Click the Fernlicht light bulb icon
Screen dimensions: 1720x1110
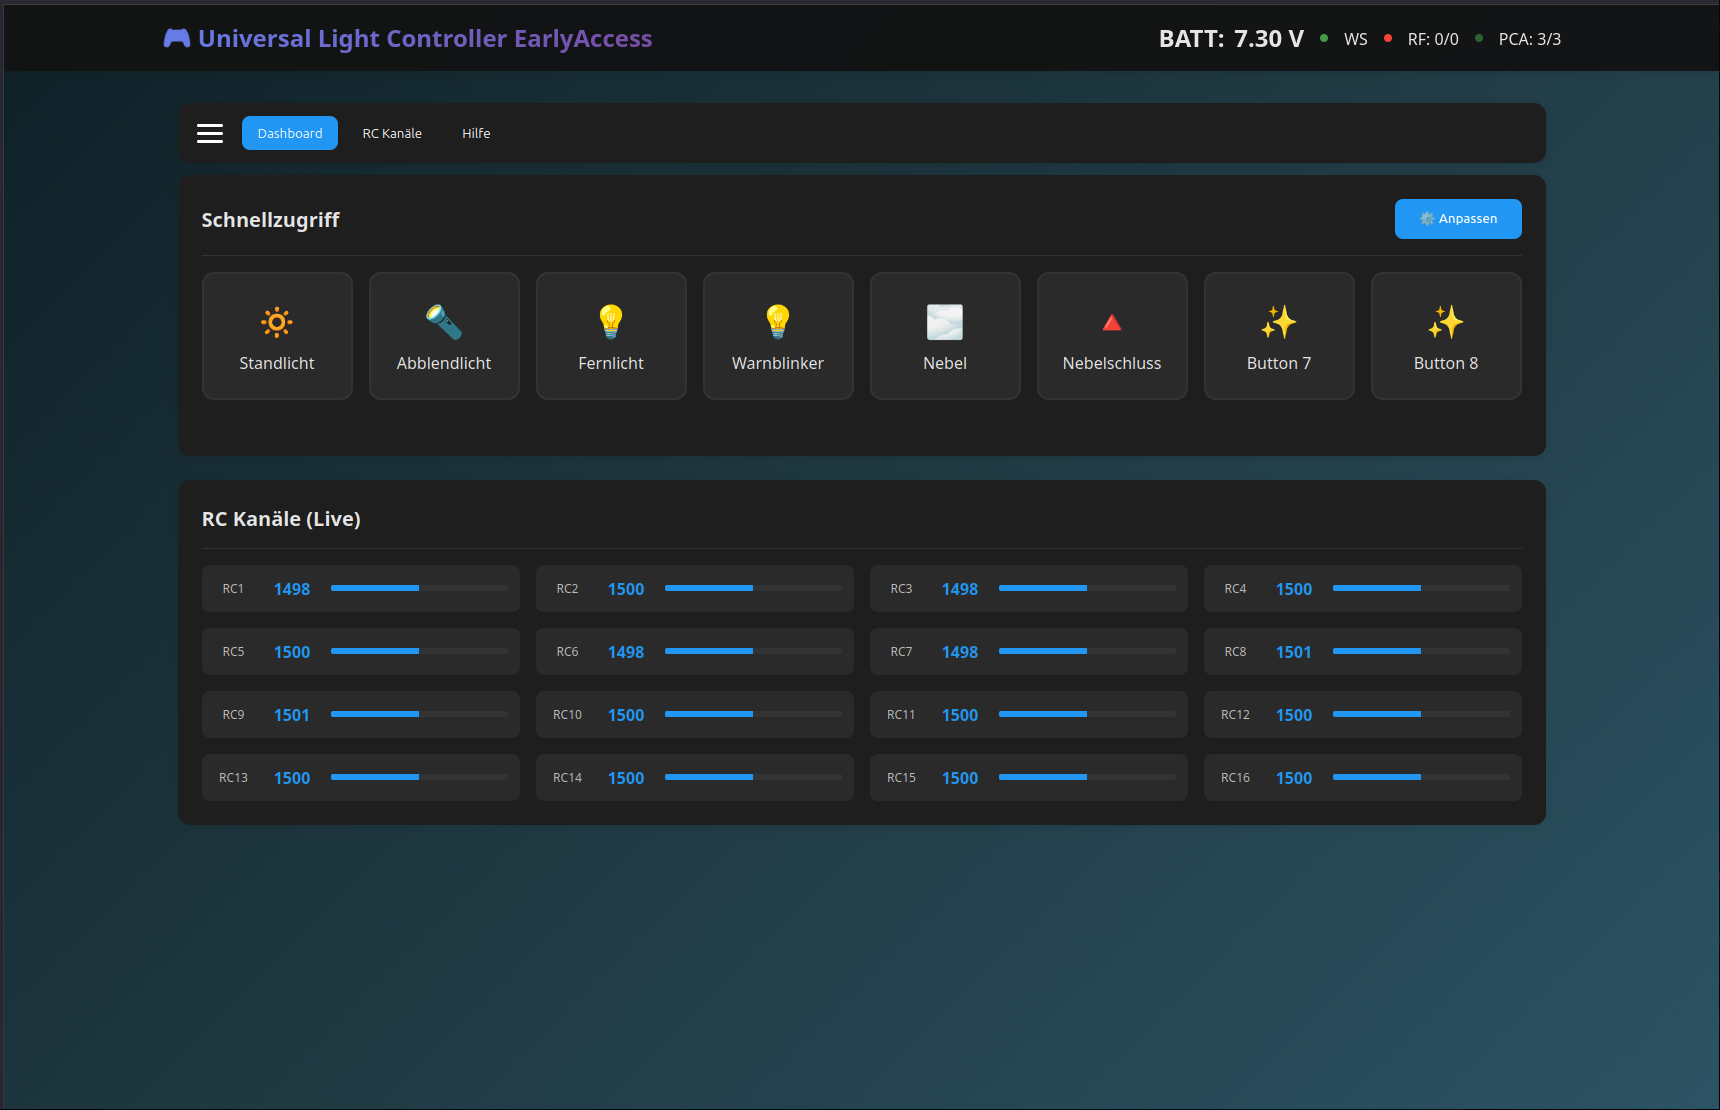pos(611,322)
